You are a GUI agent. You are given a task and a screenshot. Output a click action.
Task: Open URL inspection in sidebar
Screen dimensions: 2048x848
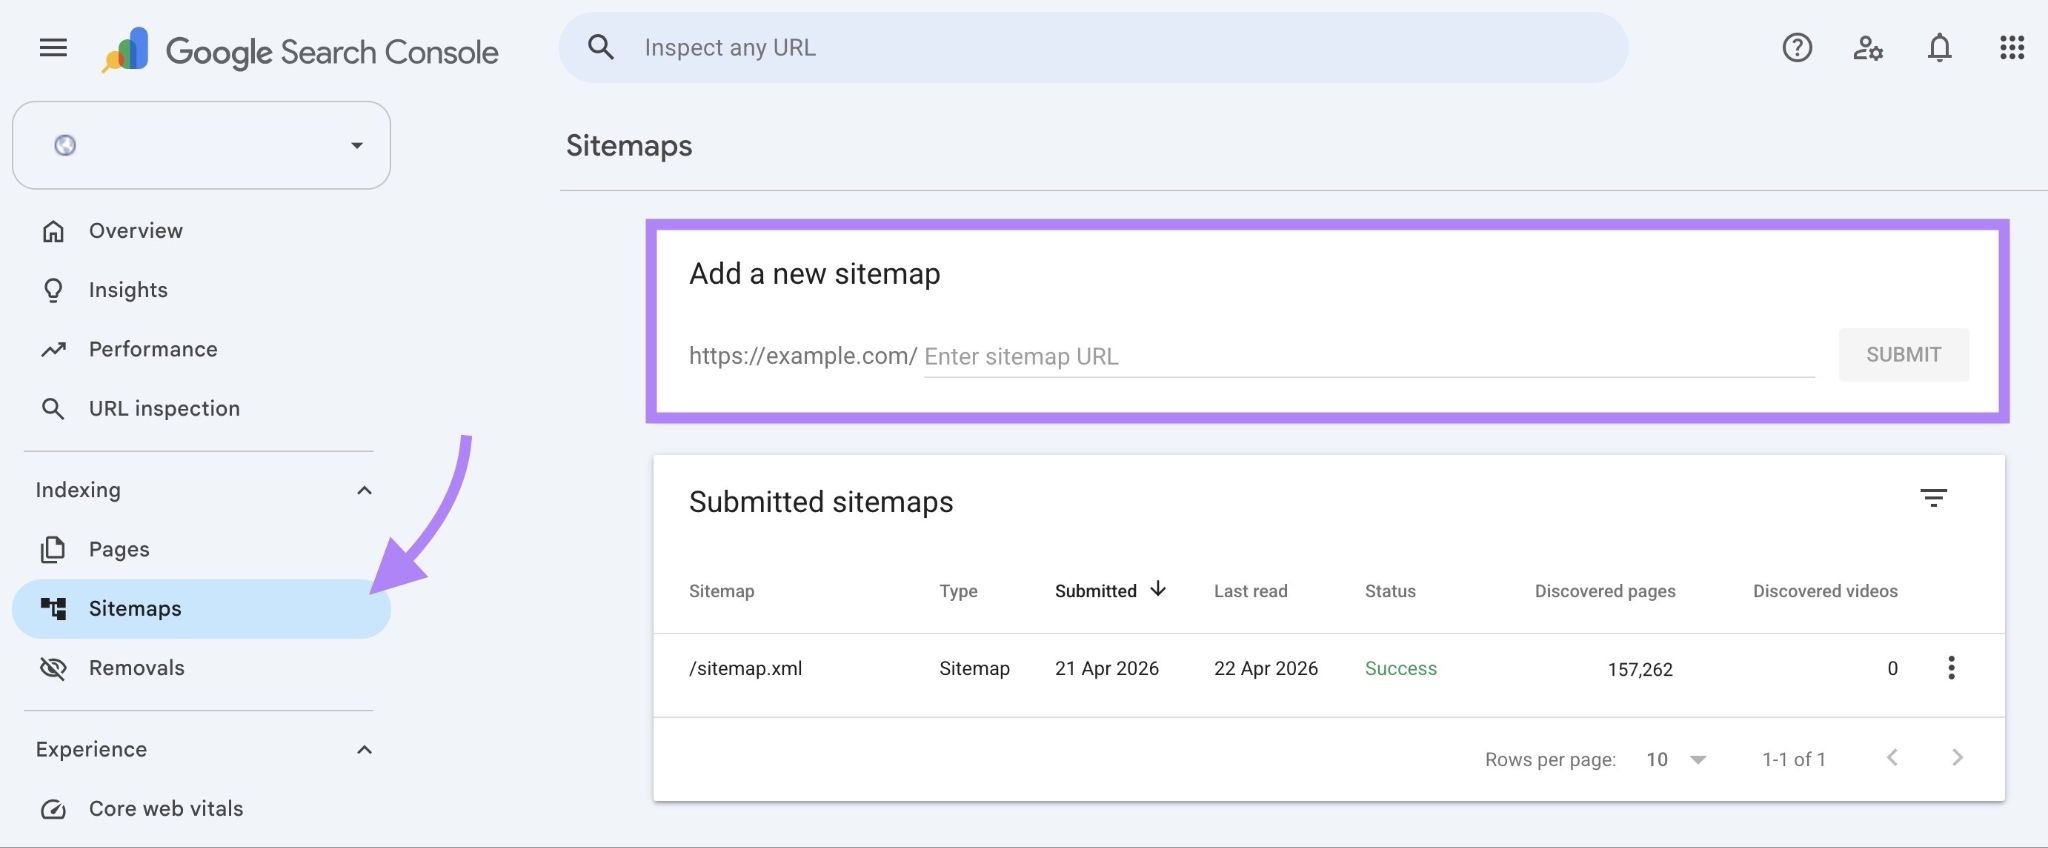coord(201,408)
